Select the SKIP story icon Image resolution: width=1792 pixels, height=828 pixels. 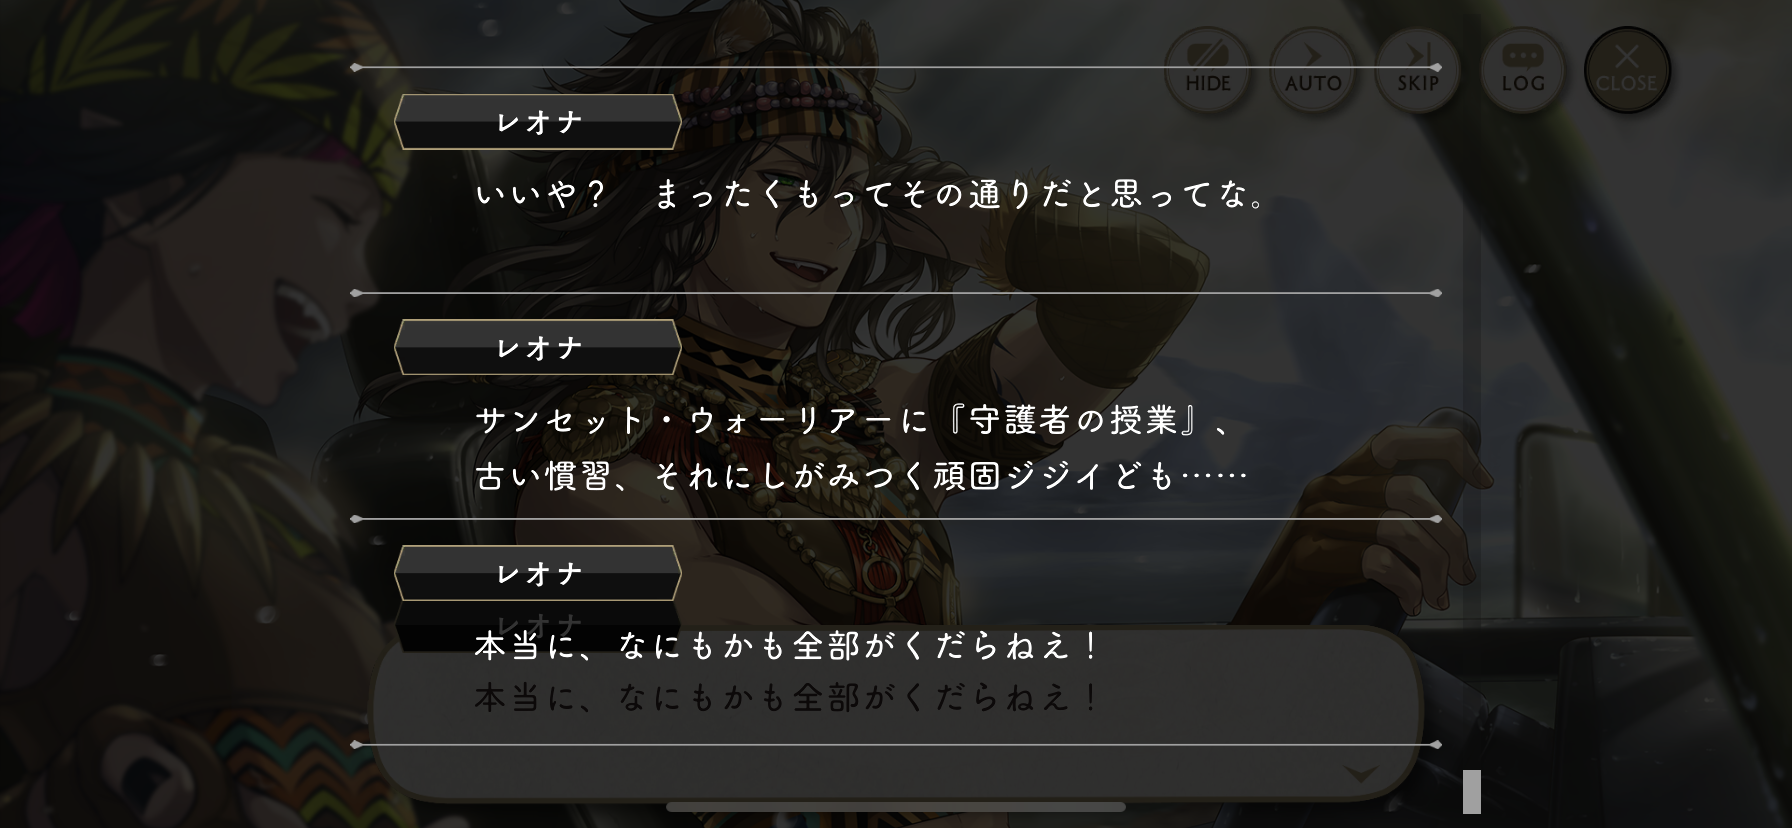click(x=1417, y=70)
